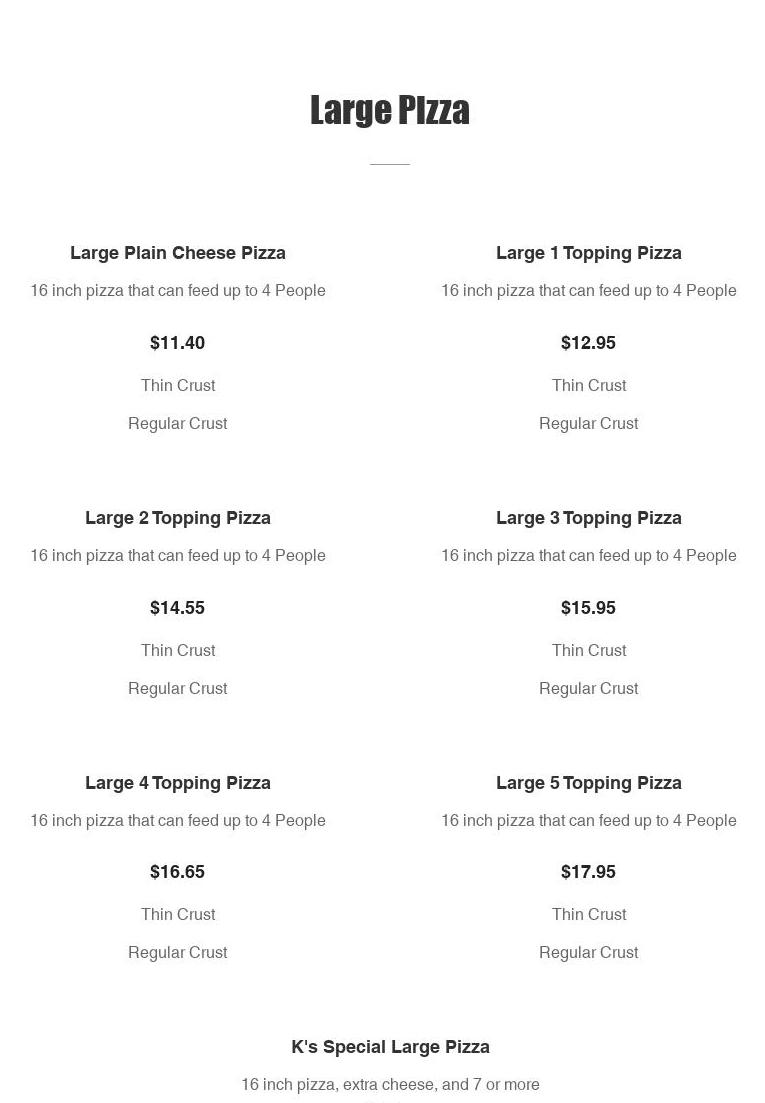Image resolution: width=765 pixels, height=1103 pixels.
Task: Select Thin Crust for Large 3 Topping Pizza
Action: click(589, 650)
